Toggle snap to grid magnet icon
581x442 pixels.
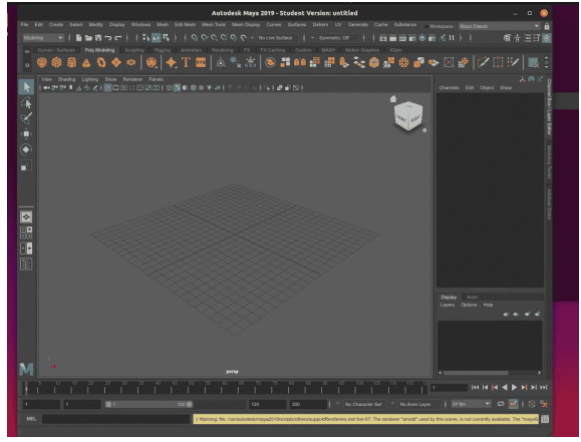pyautogui.click(x=194, y=38)
